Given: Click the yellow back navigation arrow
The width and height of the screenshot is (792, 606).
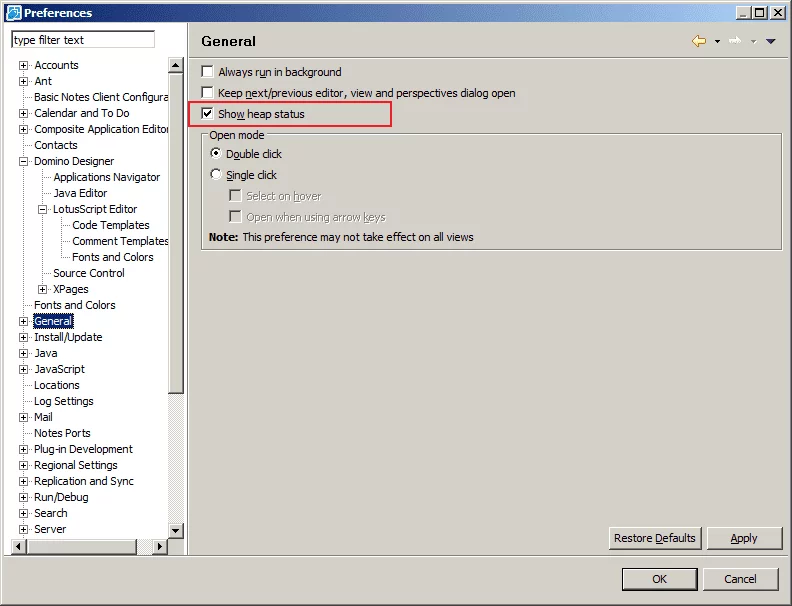Looking at the screenshot, I should tap(698, 41).
